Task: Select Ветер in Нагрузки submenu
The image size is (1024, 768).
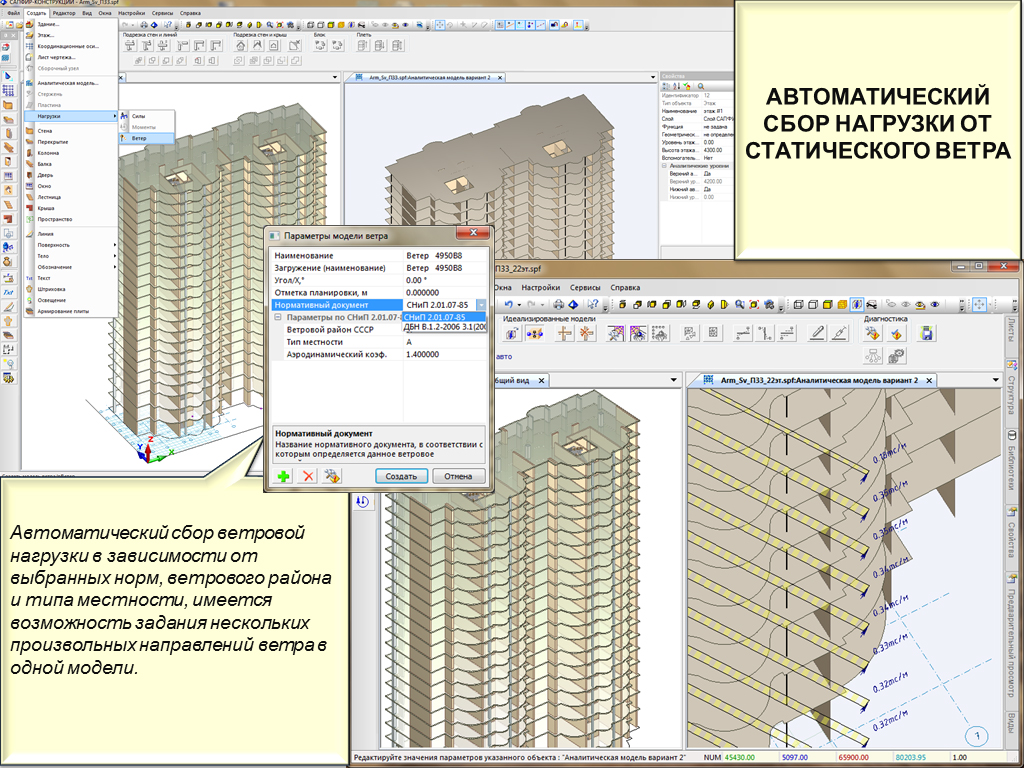Action: (140, 138)
